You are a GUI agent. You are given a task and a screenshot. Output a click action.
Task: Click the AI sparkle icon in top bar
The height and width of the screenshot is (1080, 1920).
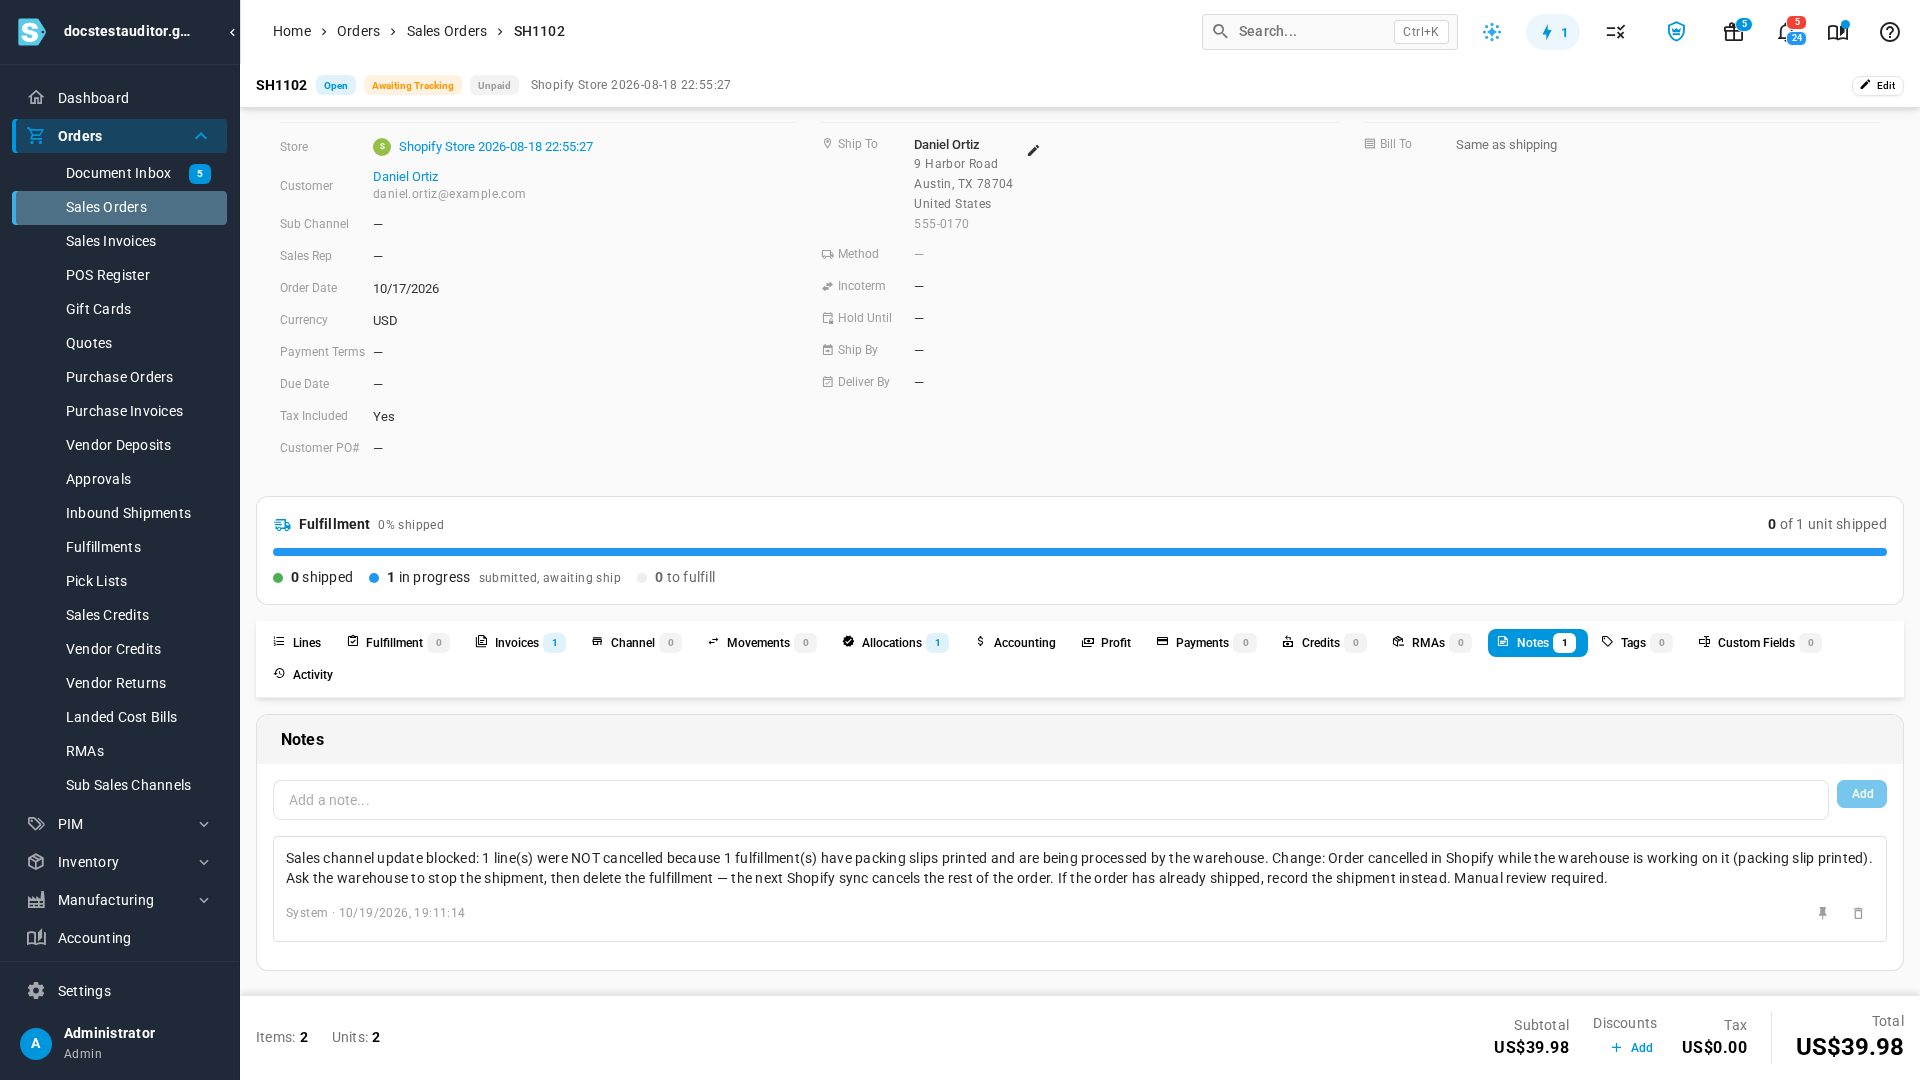[1492, 32]
